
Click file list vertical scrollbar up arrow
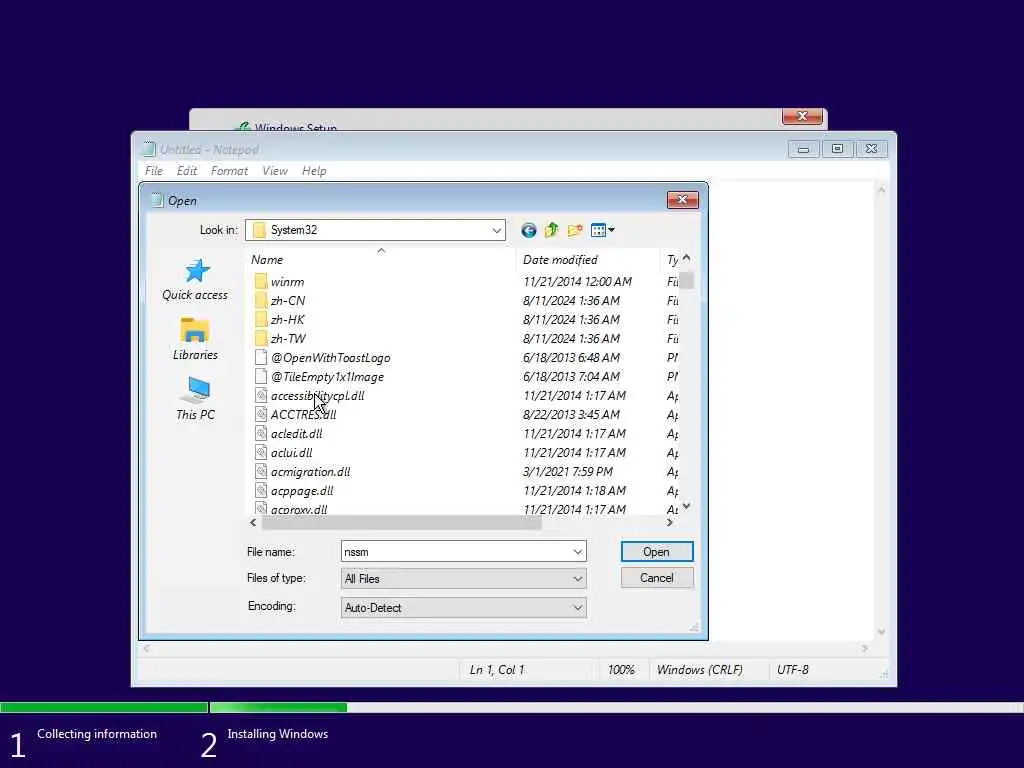point(686,258)
